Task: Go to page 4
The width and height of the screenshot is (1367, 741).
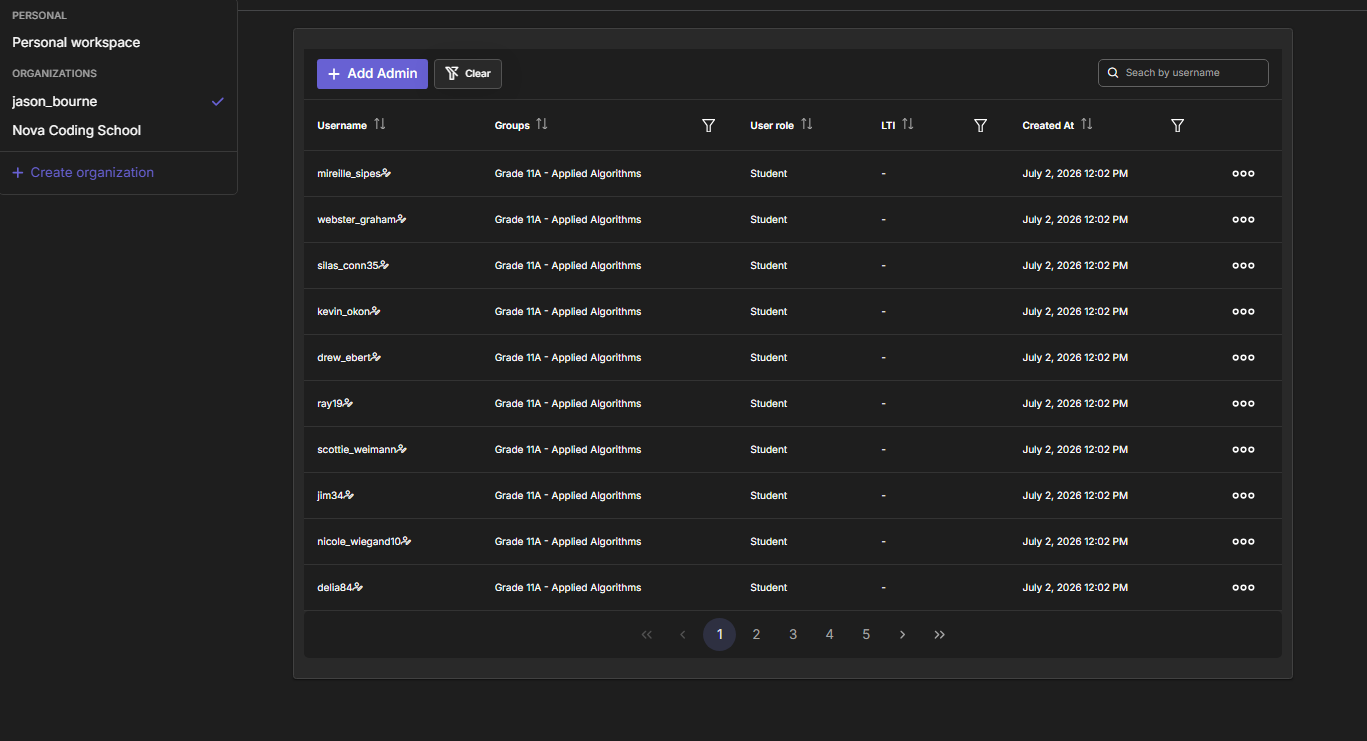Action: (829, 634)
